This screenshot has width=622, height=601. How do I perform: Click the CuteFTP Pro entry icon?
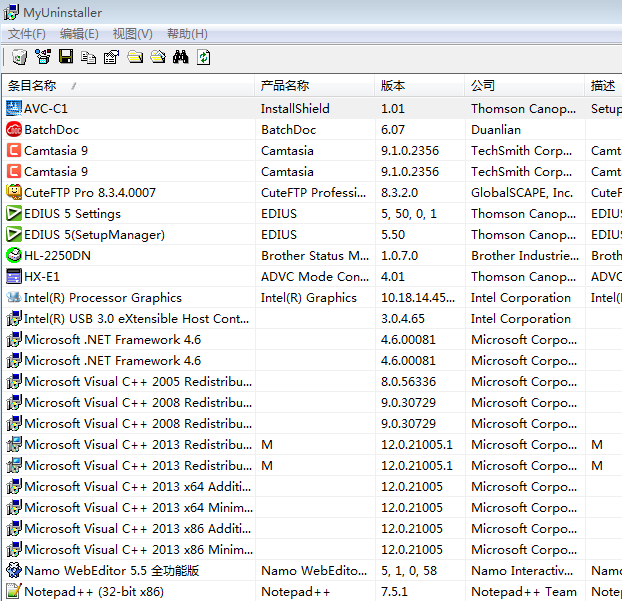click(x=14, y=192)
